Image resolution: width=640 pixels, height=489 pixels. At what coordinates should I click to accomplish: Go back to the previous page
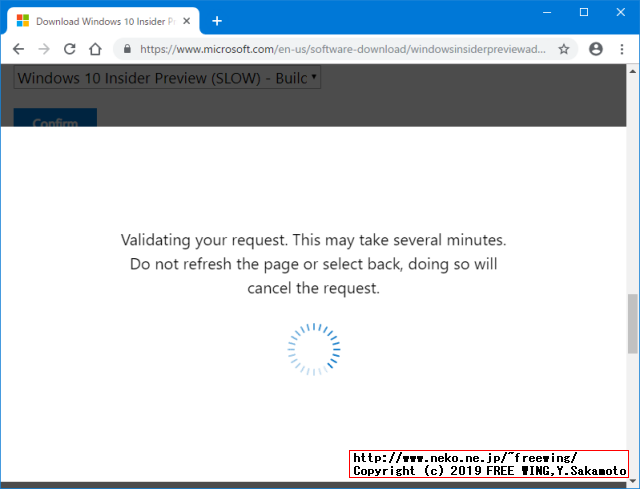click(x=18, y=49)
